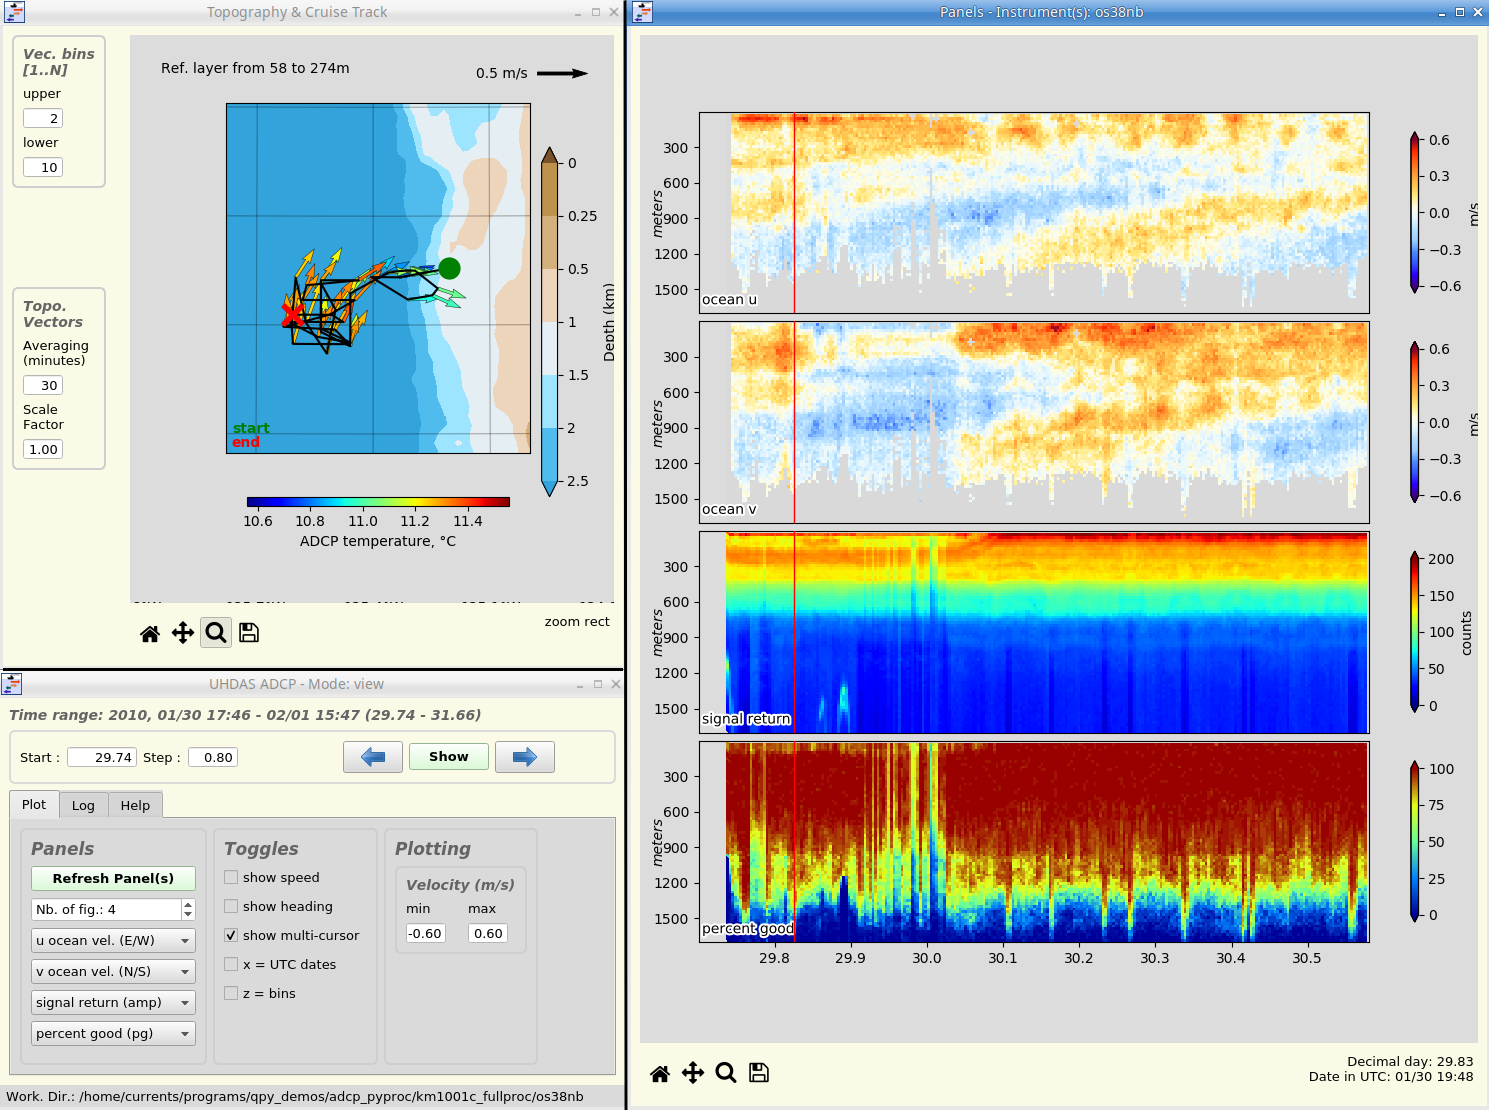
Task: Click Save figure icon in Panels window
Action: tap(759, 1073)
